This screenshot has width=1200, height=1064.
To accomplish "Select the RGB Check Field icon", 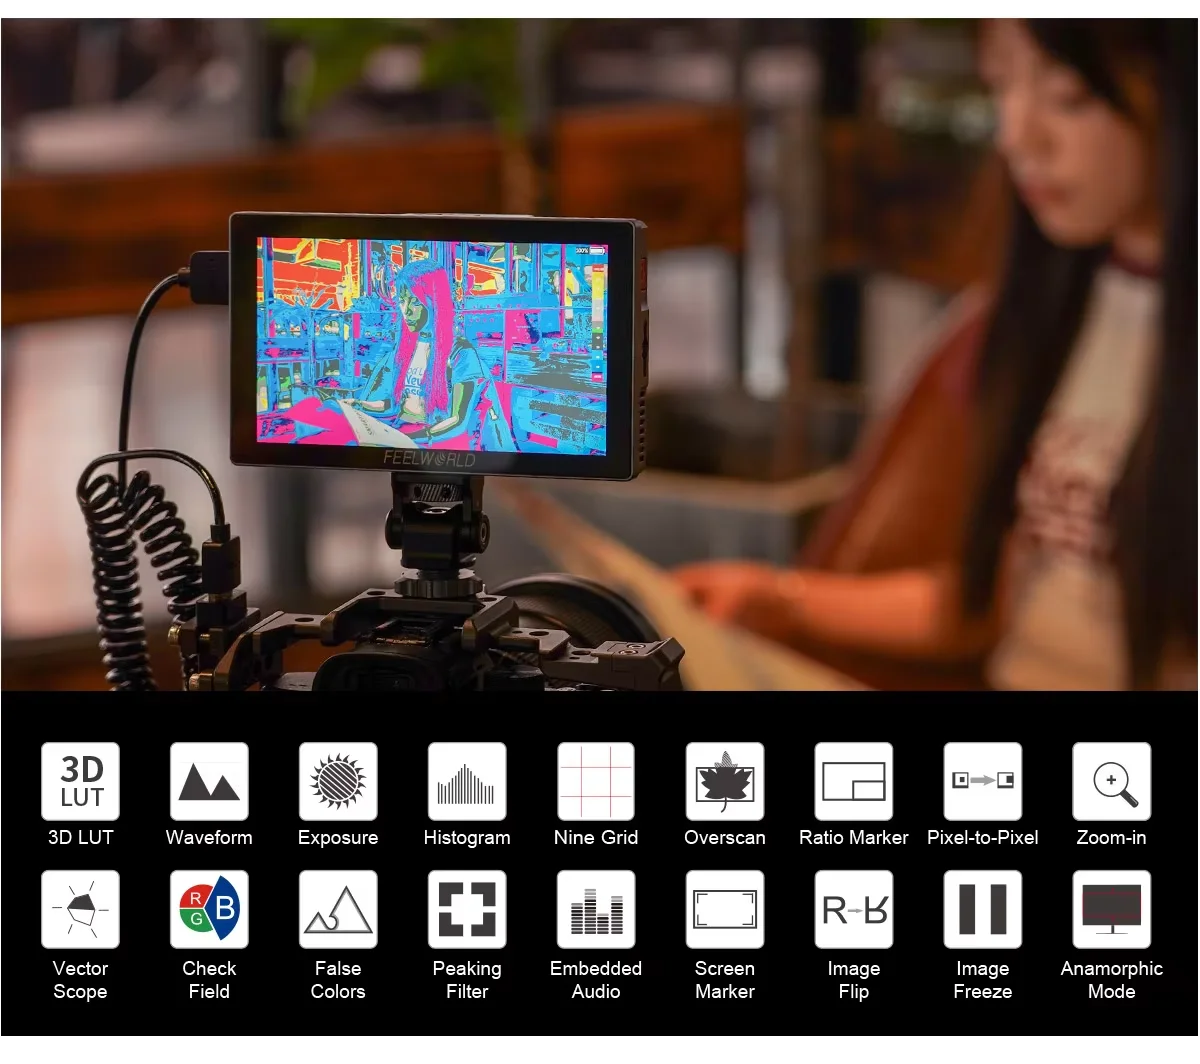I will (209, 909).
